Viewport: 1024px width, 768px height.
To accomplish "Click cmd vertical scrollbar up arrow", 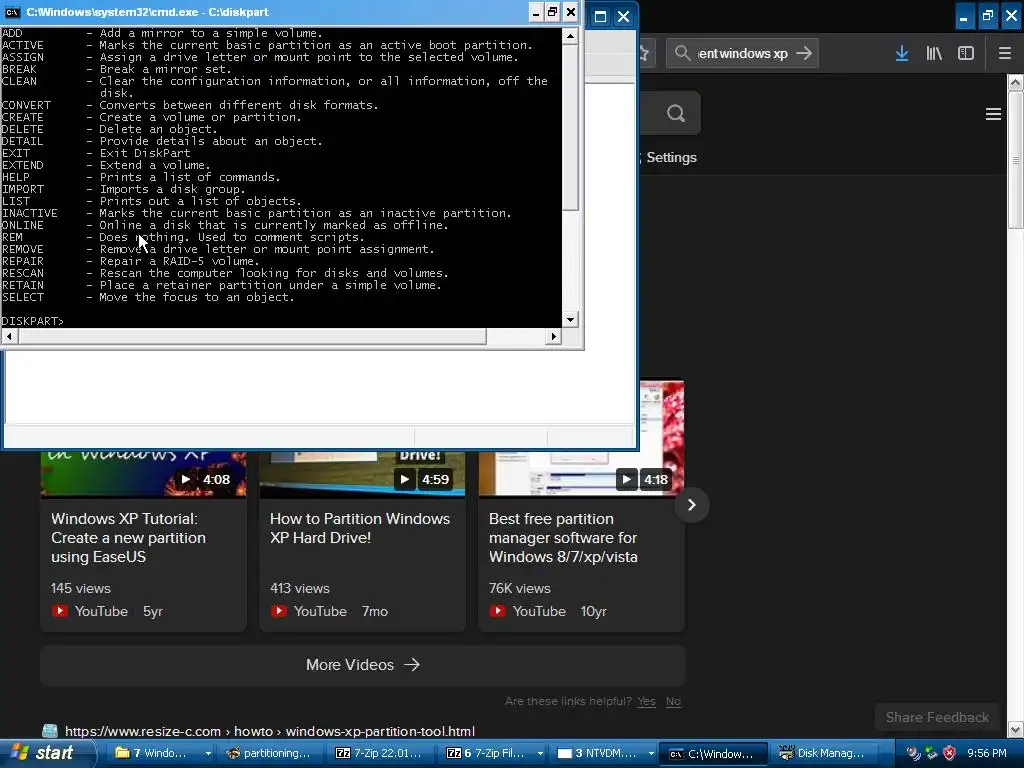I will click(570, 36).
